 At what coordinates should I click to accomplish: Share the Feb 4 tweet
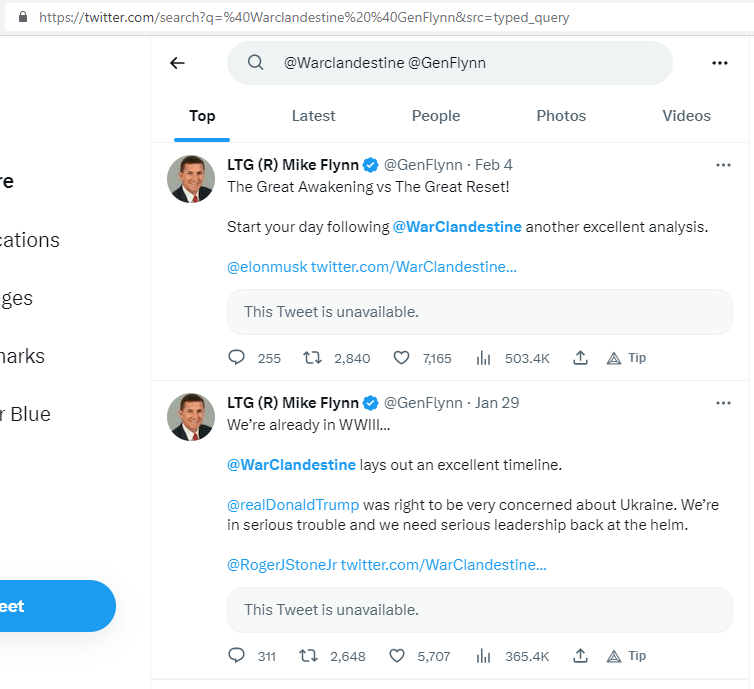click(580, 358)
